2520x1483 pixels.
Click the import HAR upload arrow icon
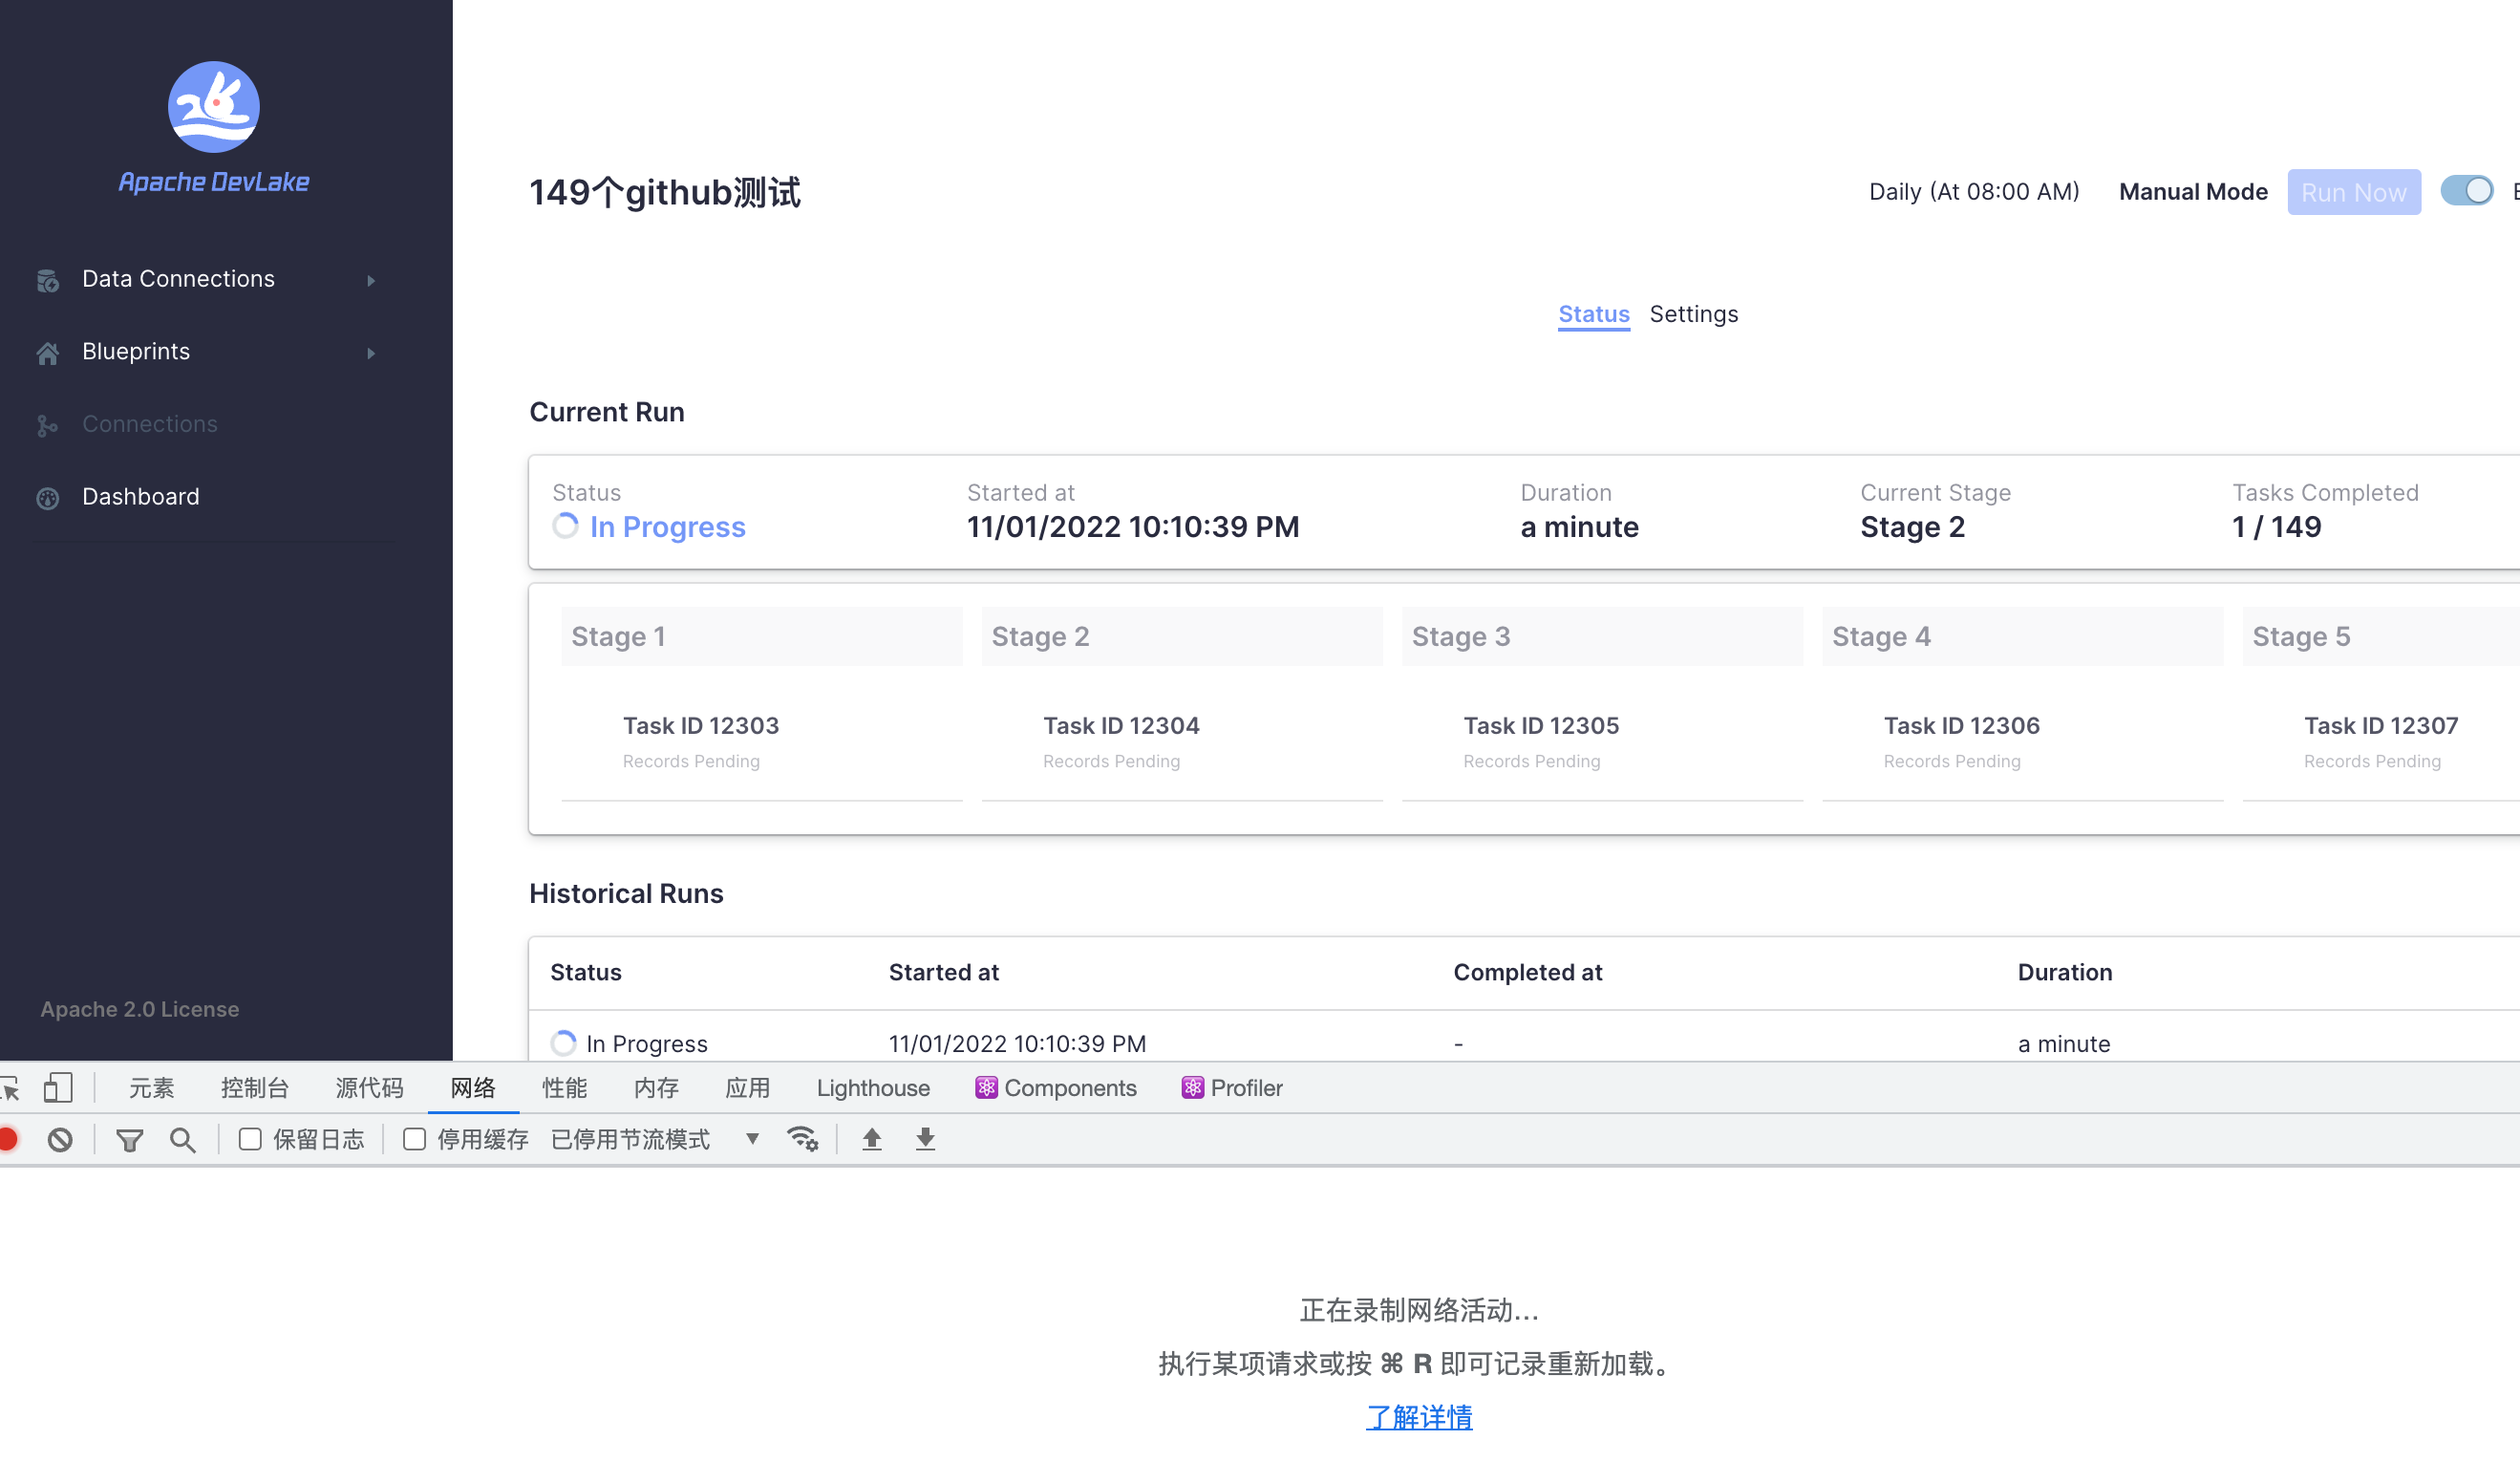click(872, 1140)
